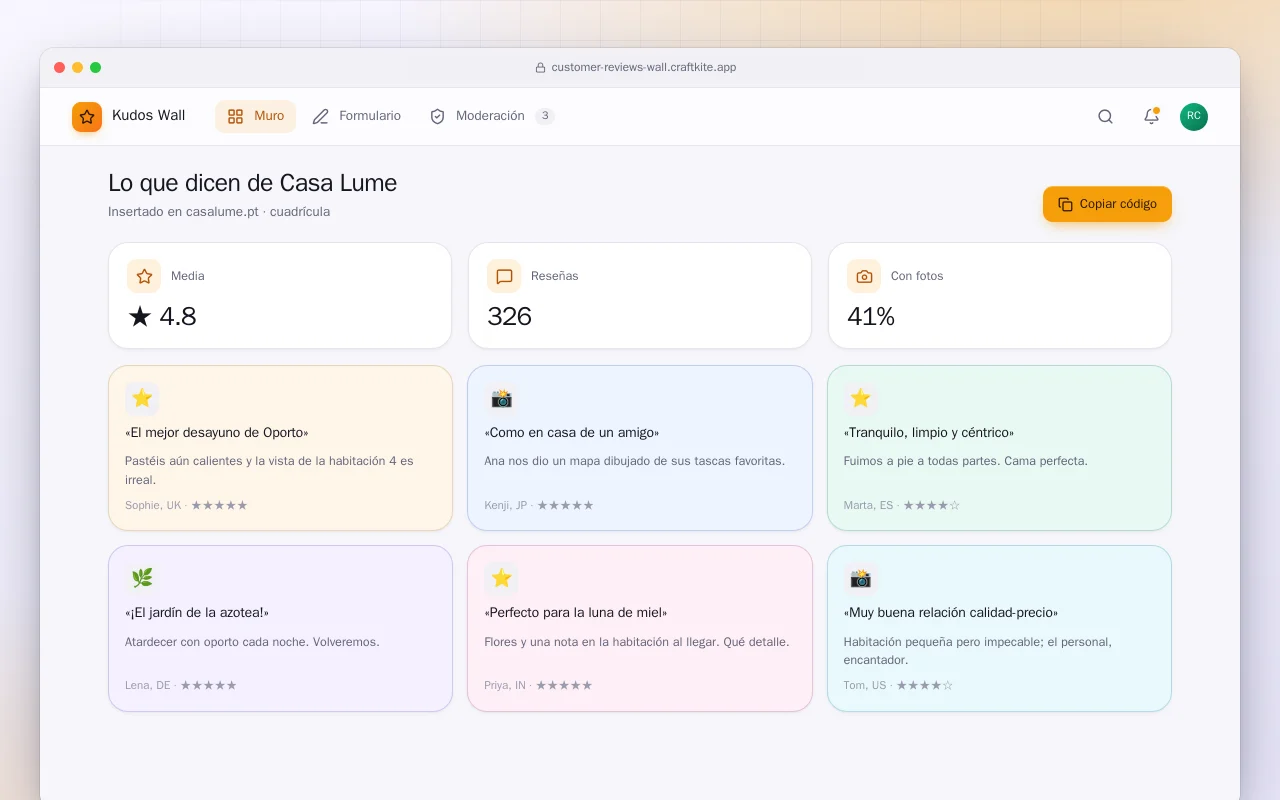Click the Reseñas speech bubble icon

[x=504, y=276]
